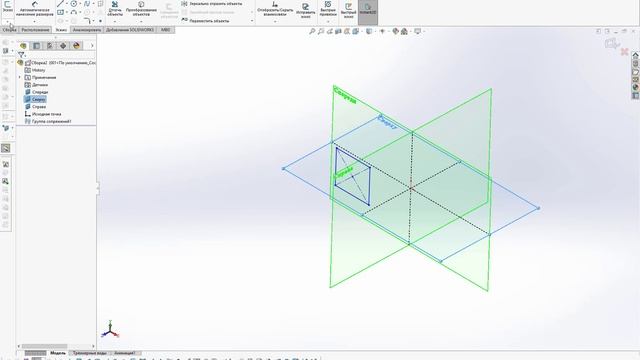Click the feature tree horizontal scrollbar
The image size is (640, 360).
(44, 346)
